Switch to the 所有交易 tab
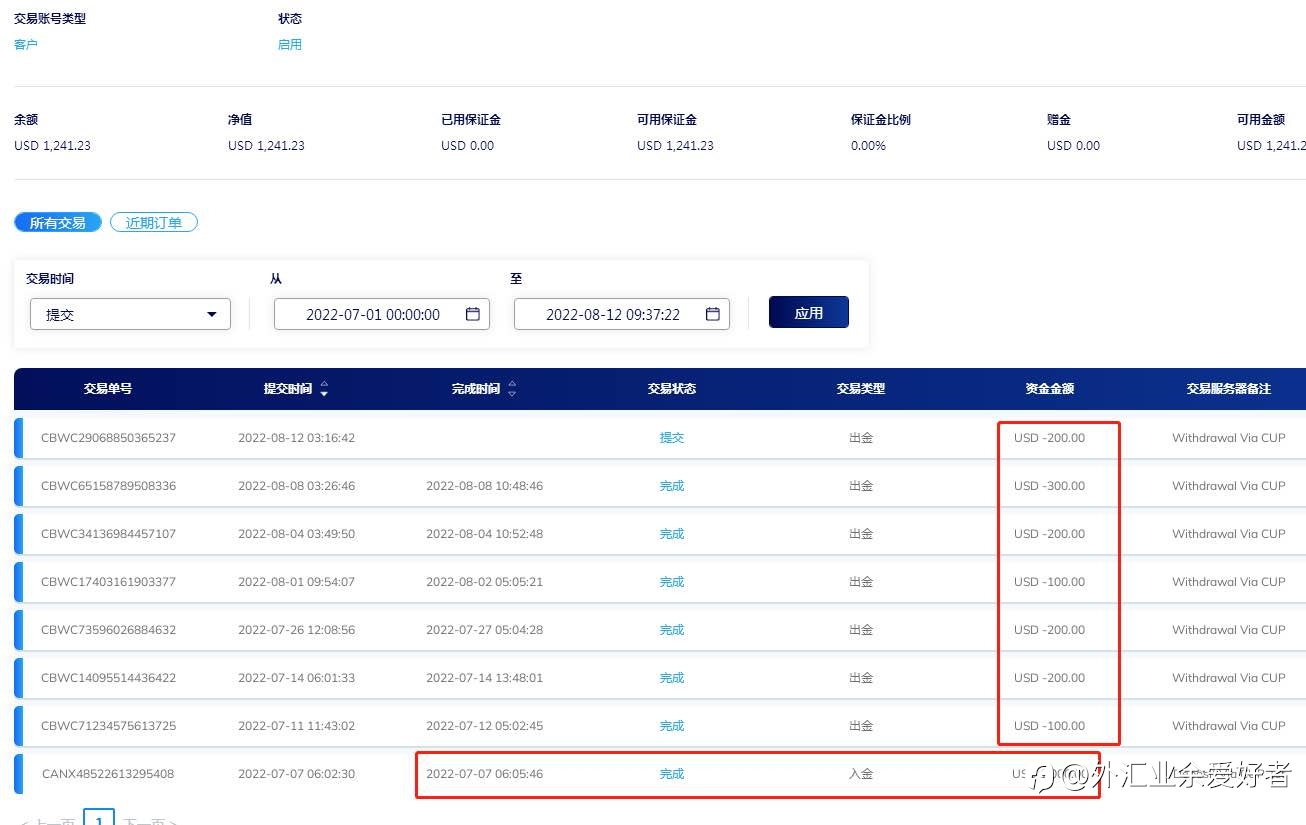 point(58,222)
